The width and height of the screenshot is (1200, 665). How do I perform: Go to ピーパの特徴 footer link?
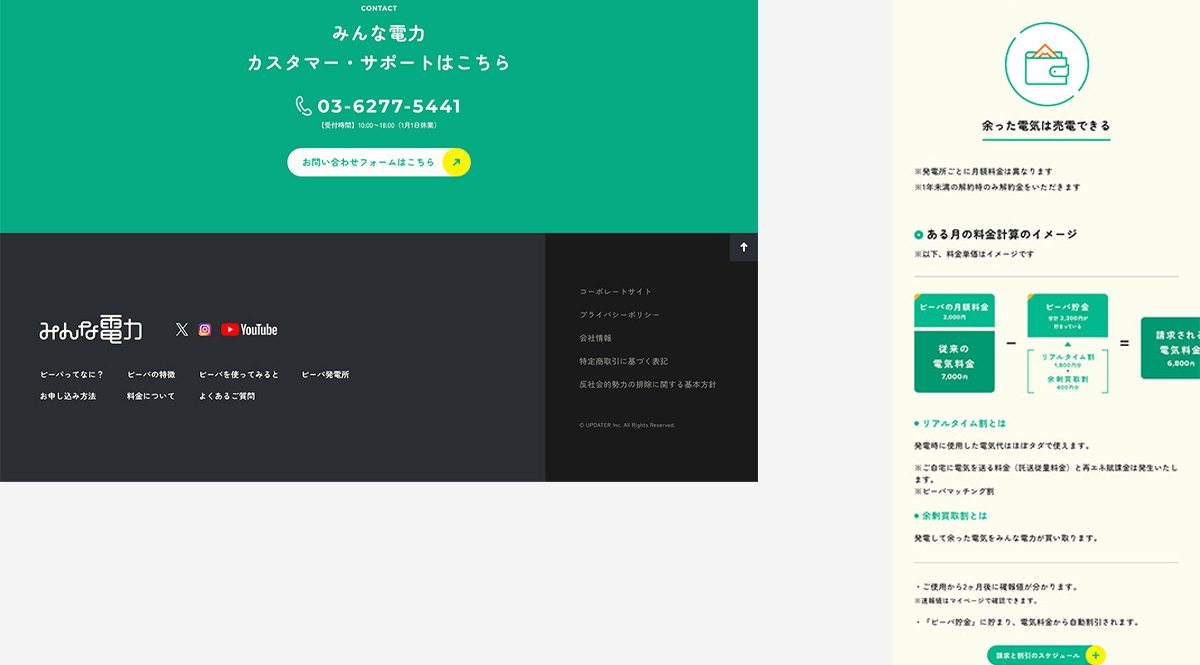[x=151, y=375]
